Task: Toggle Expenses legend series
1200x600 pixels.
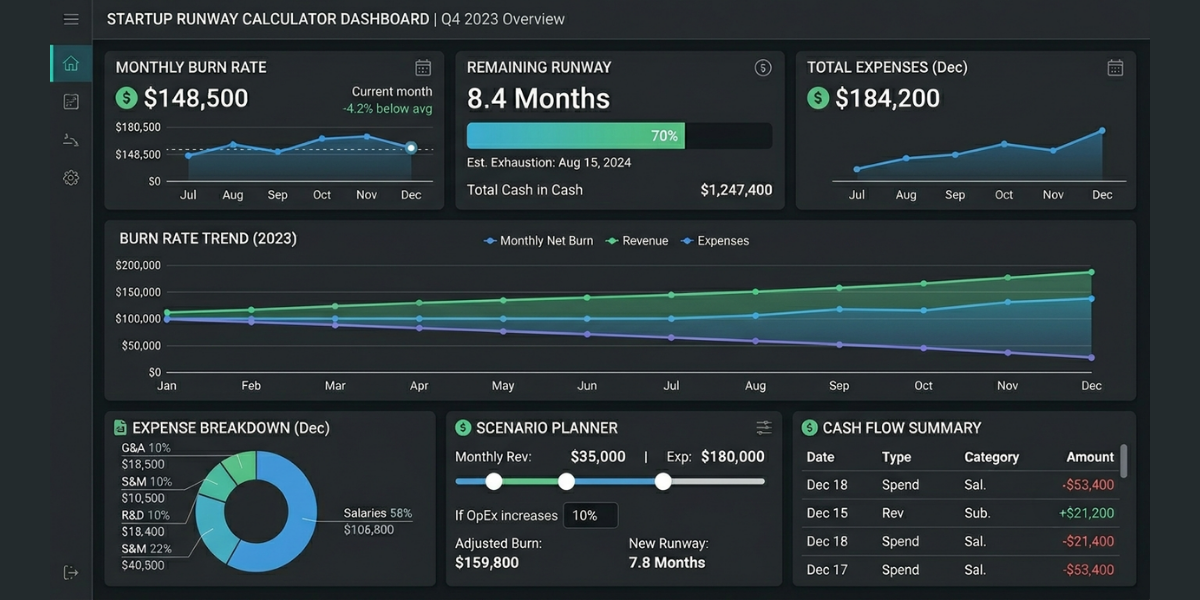Action: pos(714,241)
